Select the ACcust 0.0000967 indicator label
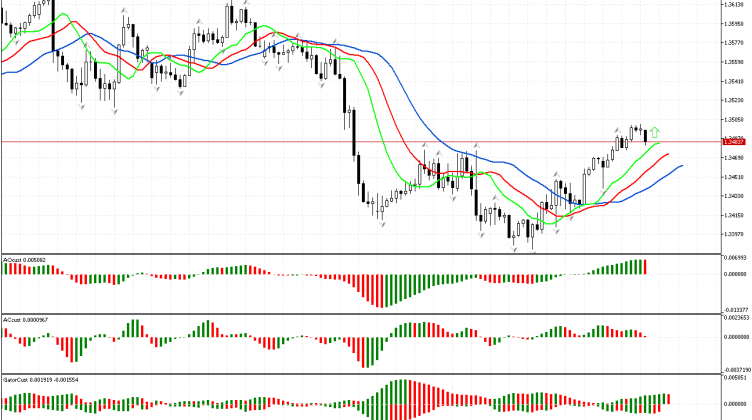Viewport: 752px width, 420px height. click(x=25, y=320)
